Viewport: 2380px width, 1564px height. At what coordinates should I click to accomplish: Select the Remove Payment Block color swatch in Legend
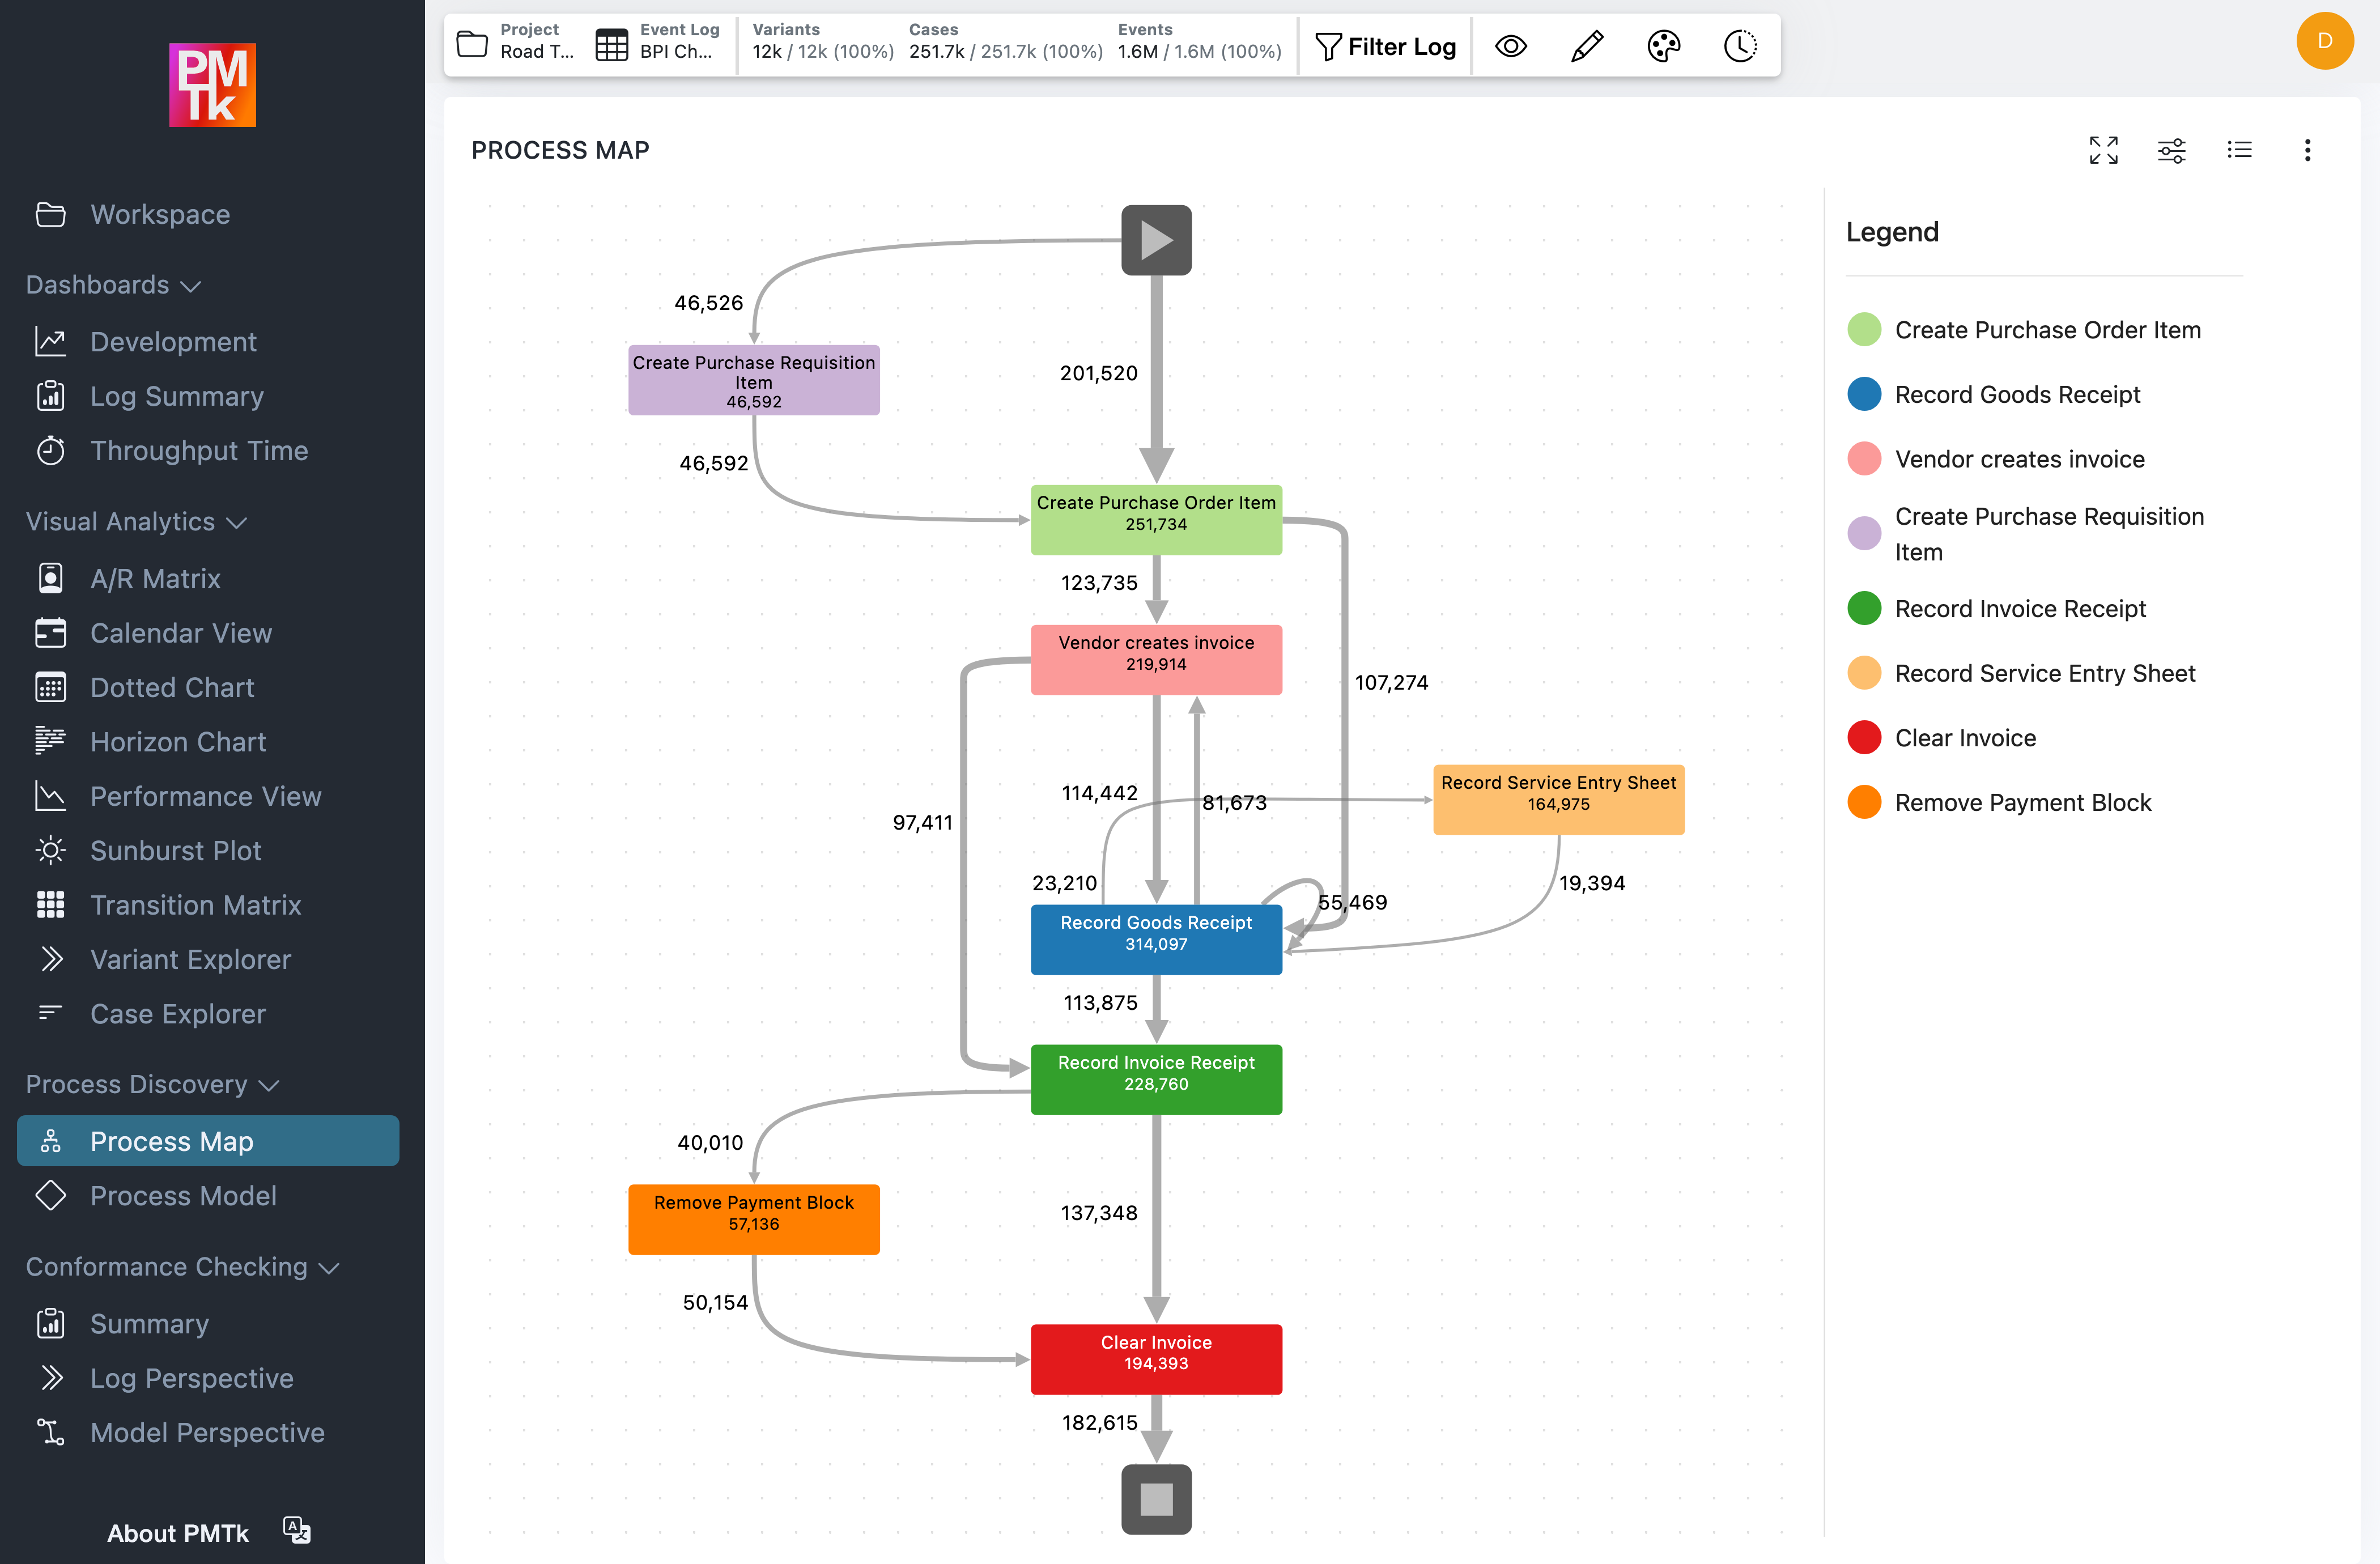1864,802
